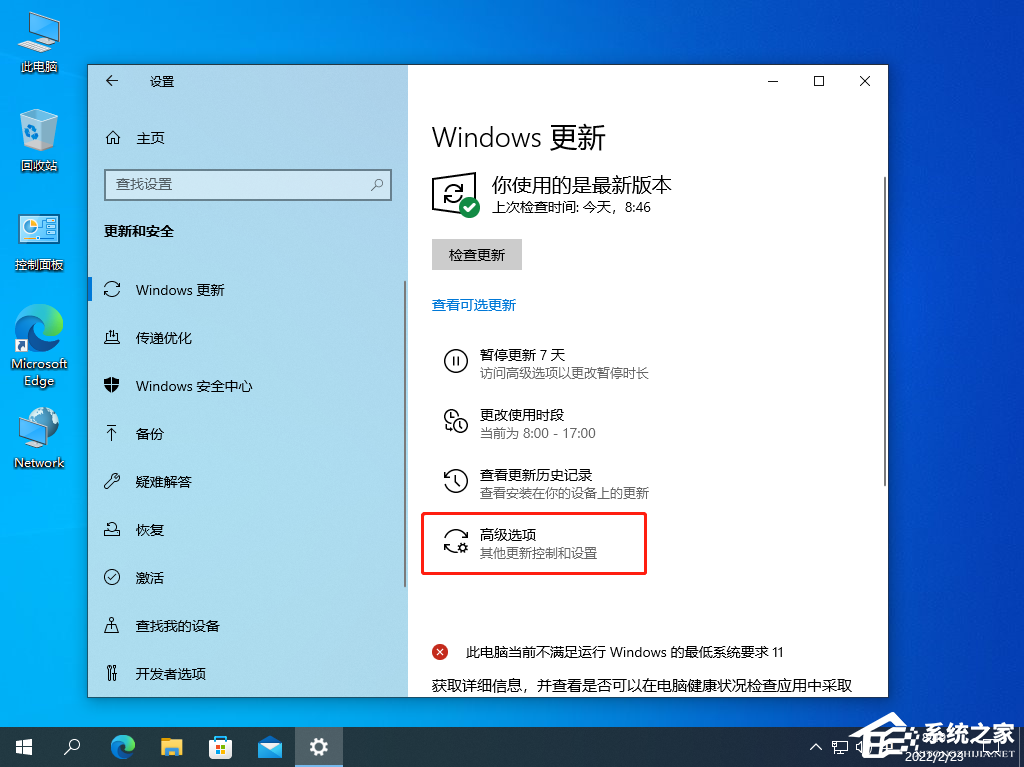Image resolution: width=1024 pixels, height=767 pixels.
Task: Select the 恢复 recovery icon
Action: tap(113, 529)
